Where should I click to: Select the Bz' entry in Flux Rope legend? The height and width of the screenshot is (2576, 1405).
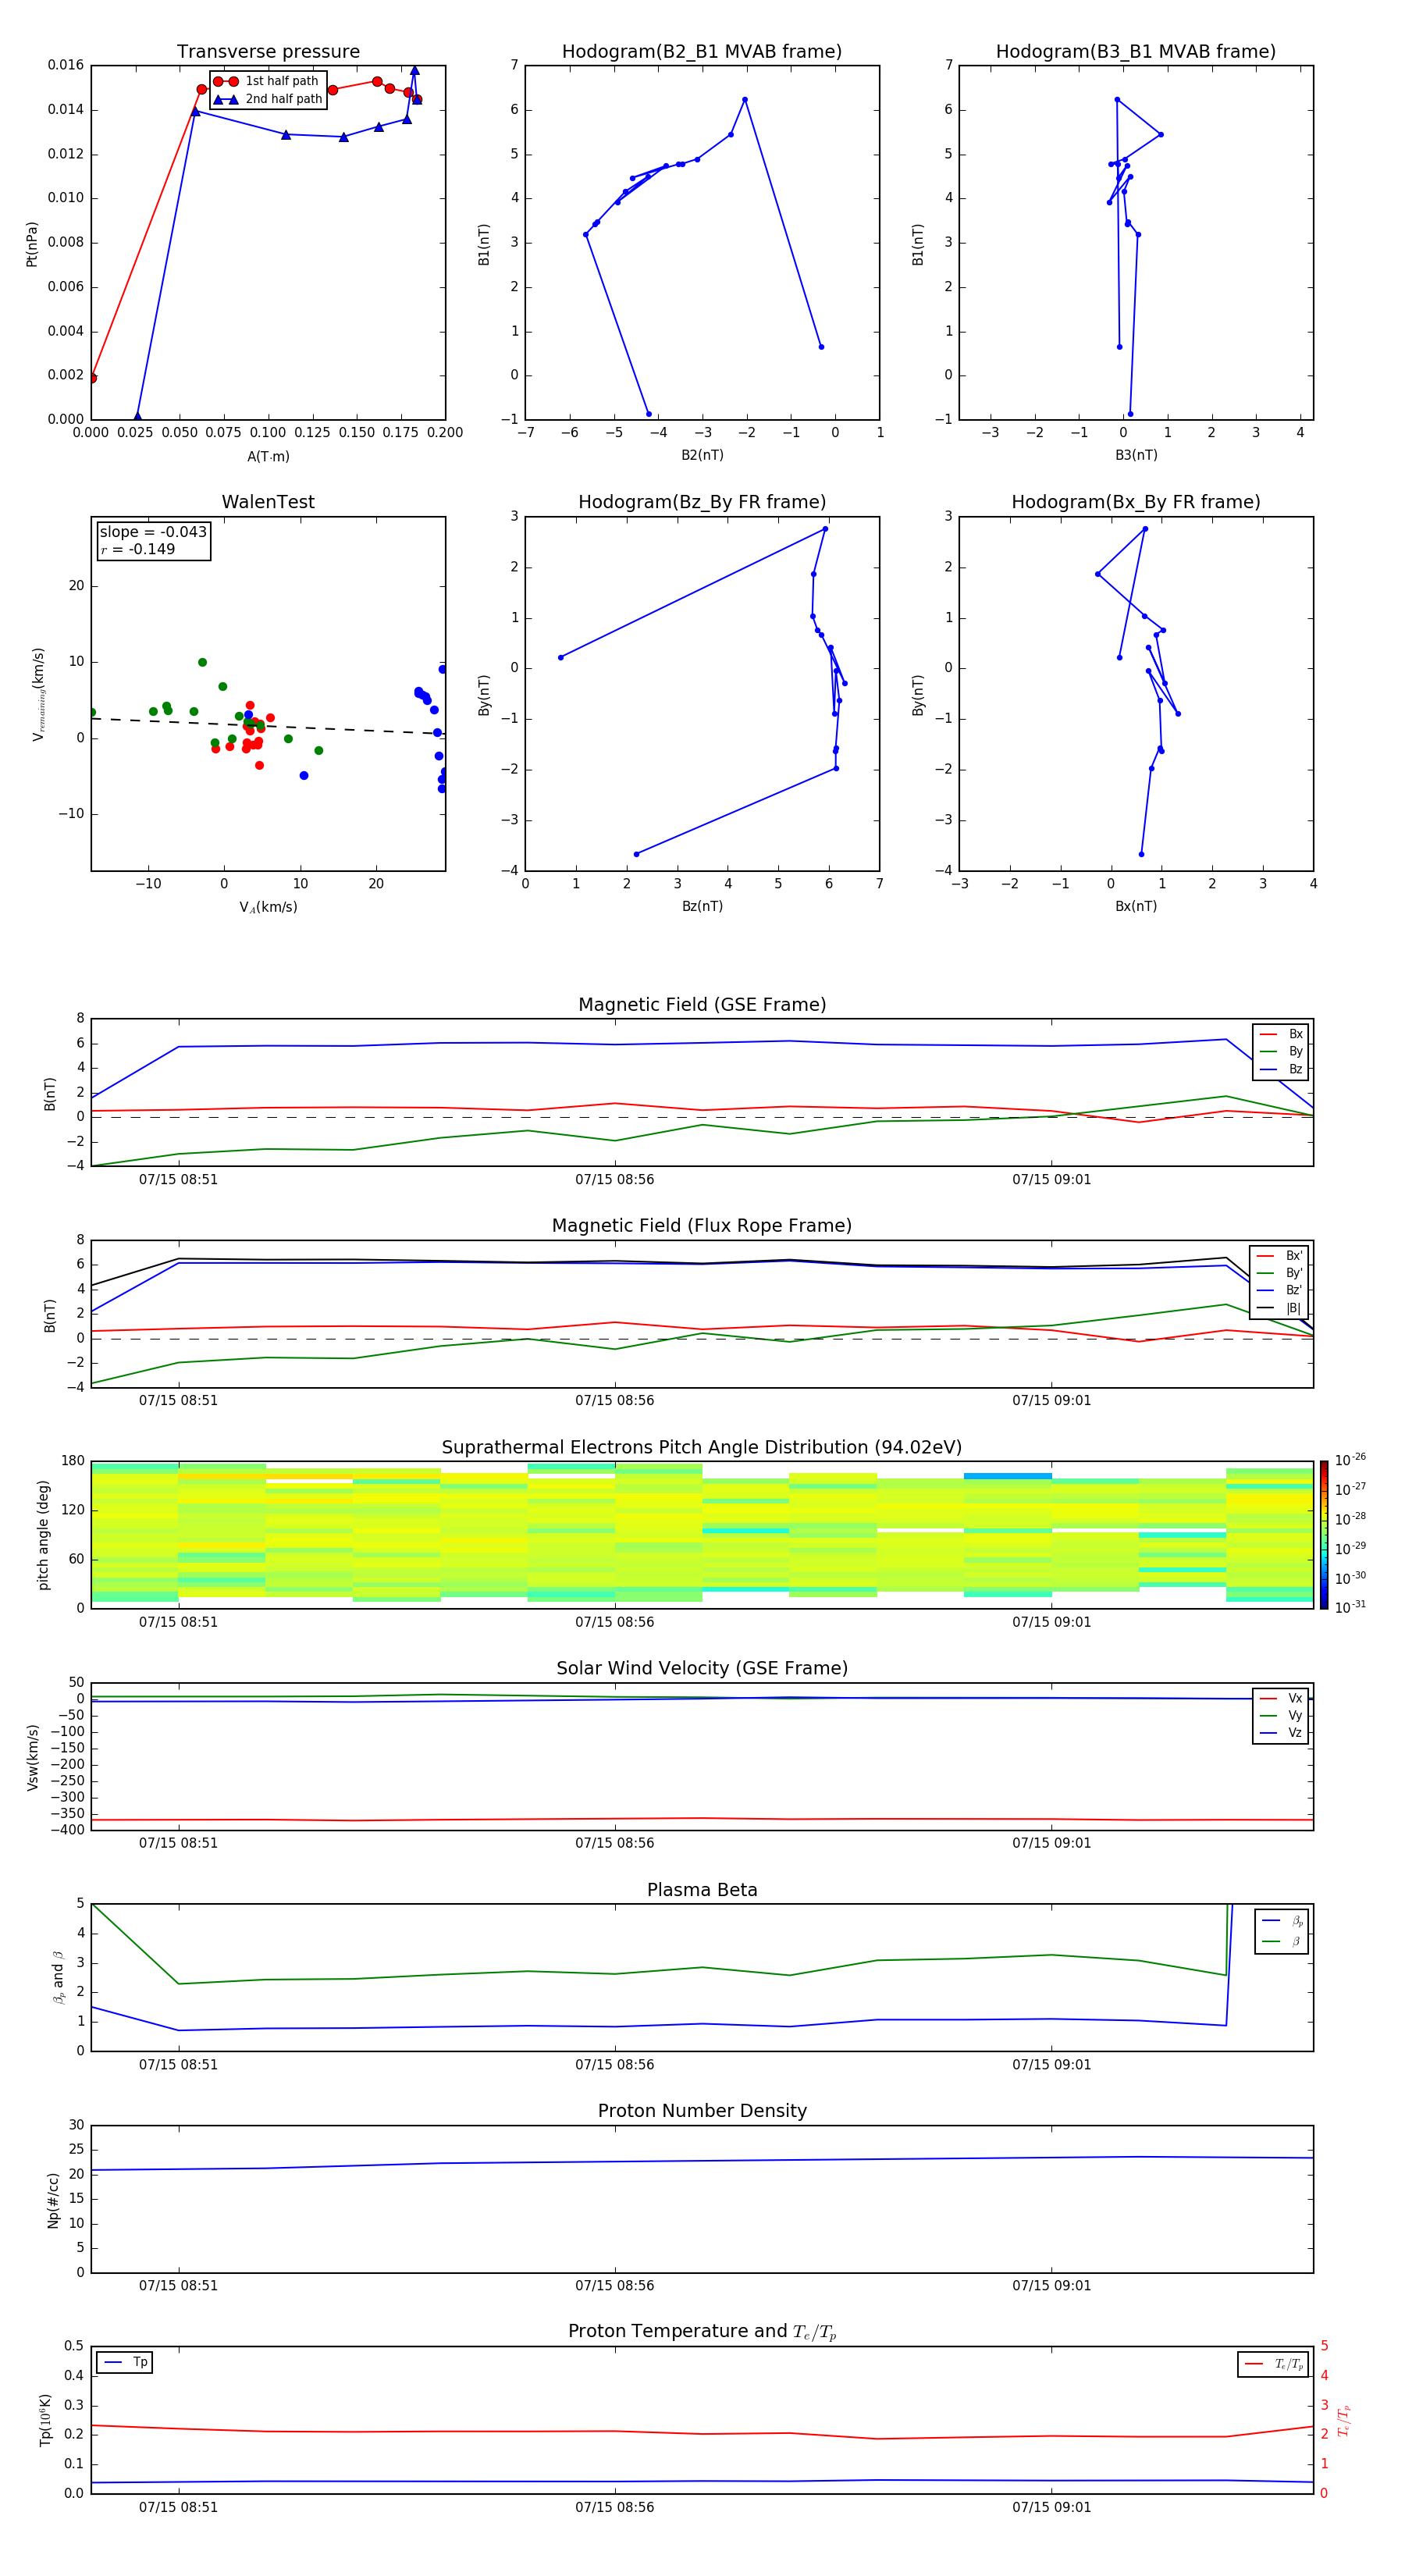tap(1279, 1290)
